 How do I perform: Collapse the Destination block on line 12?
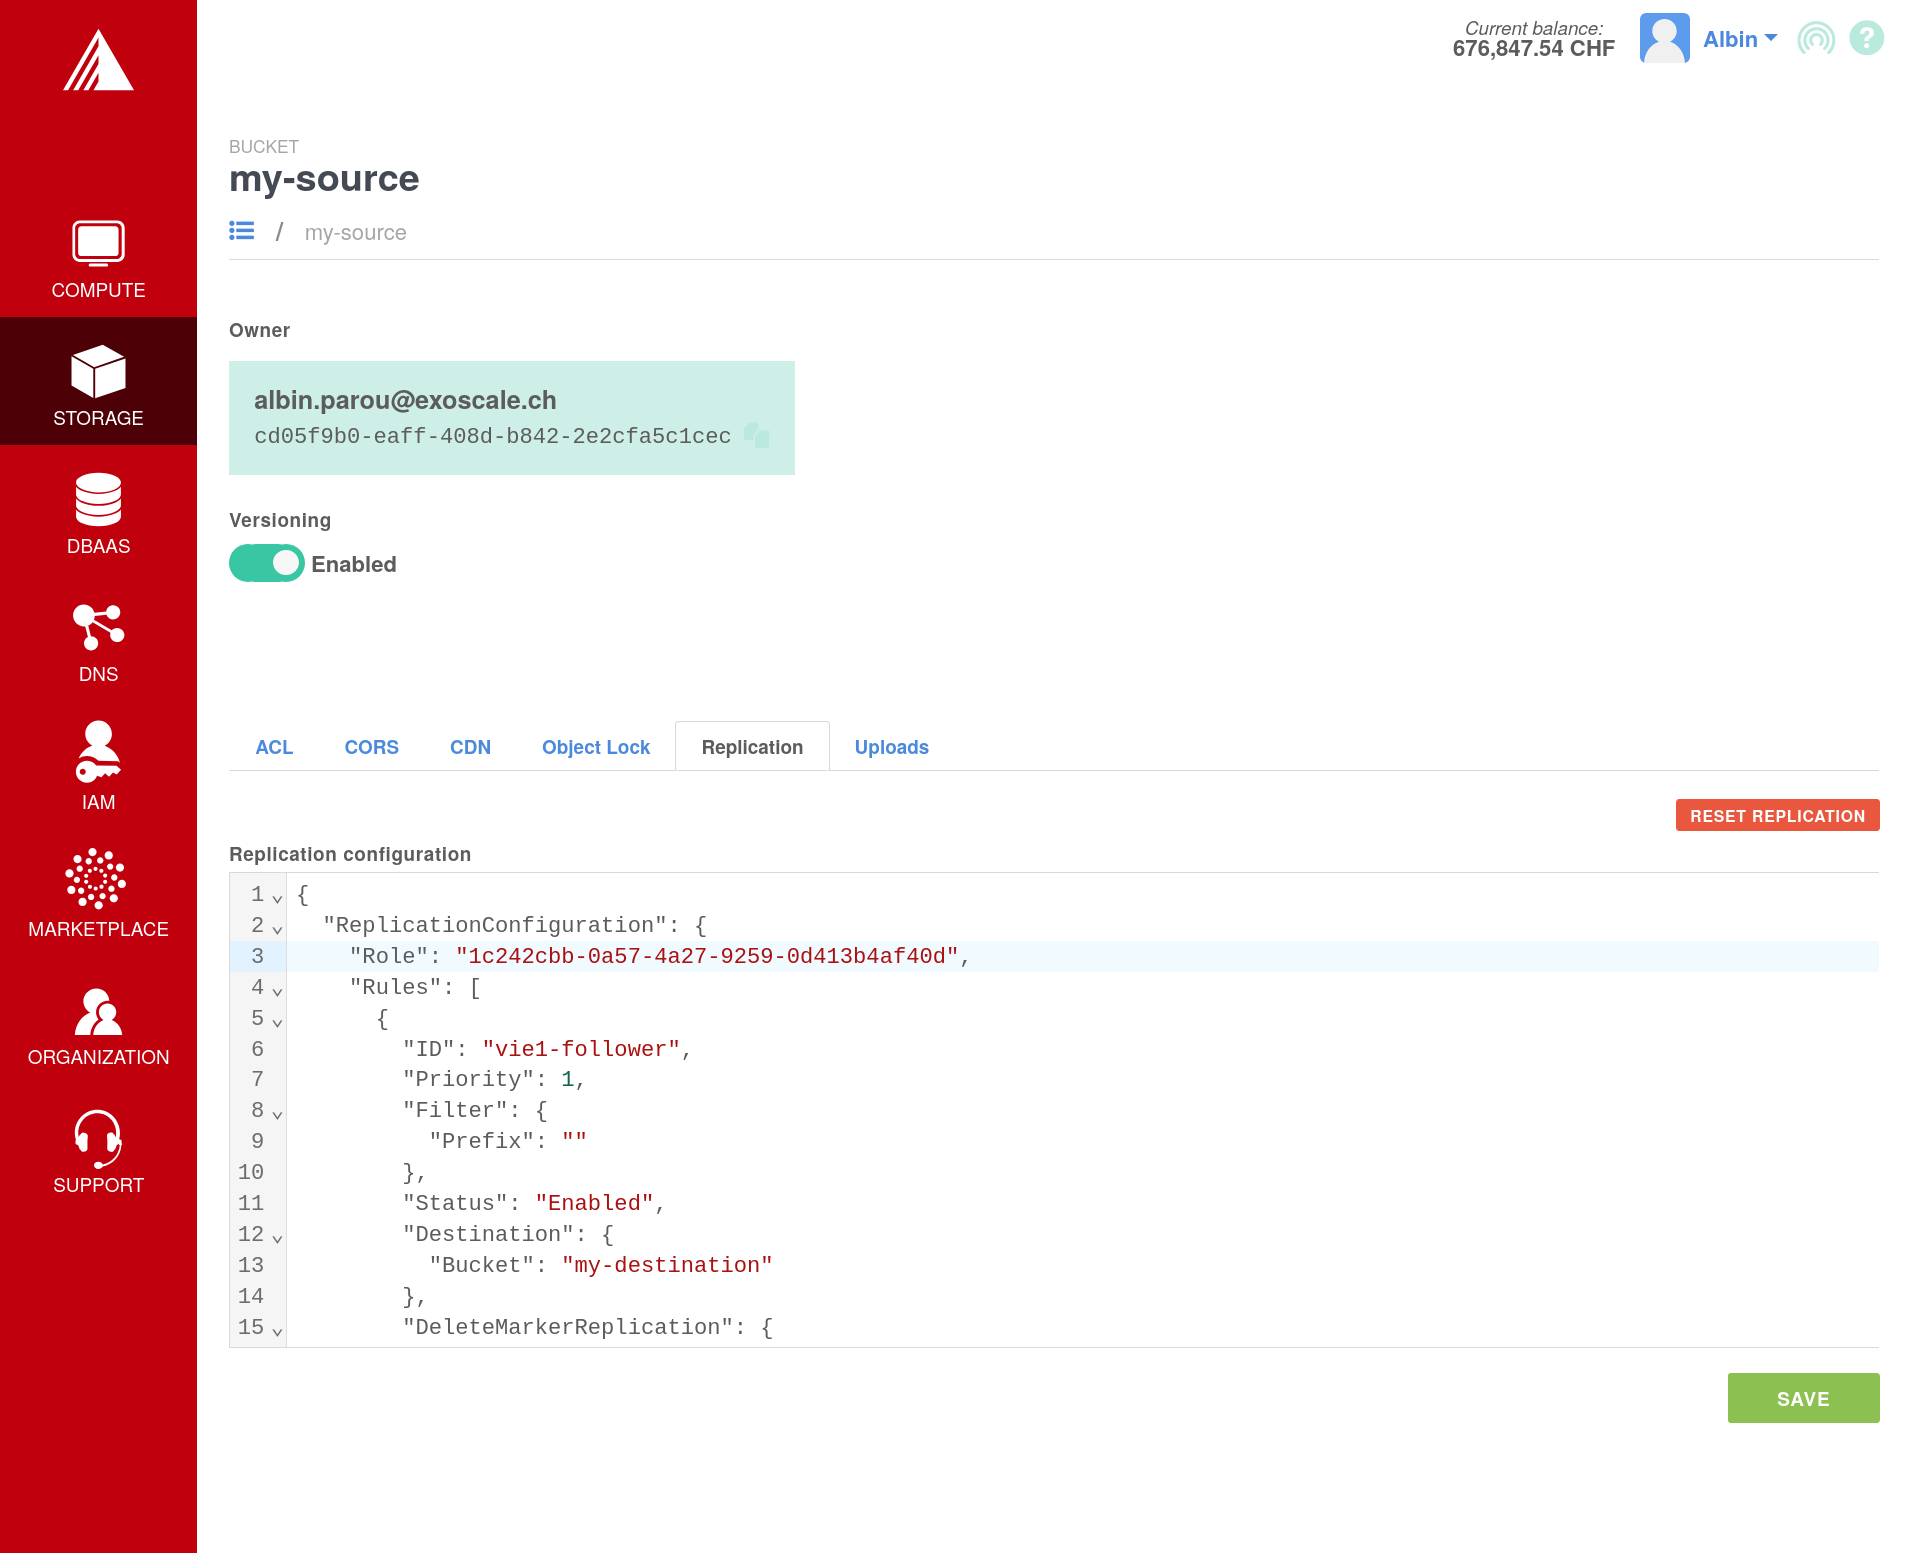pos(277,1238)
